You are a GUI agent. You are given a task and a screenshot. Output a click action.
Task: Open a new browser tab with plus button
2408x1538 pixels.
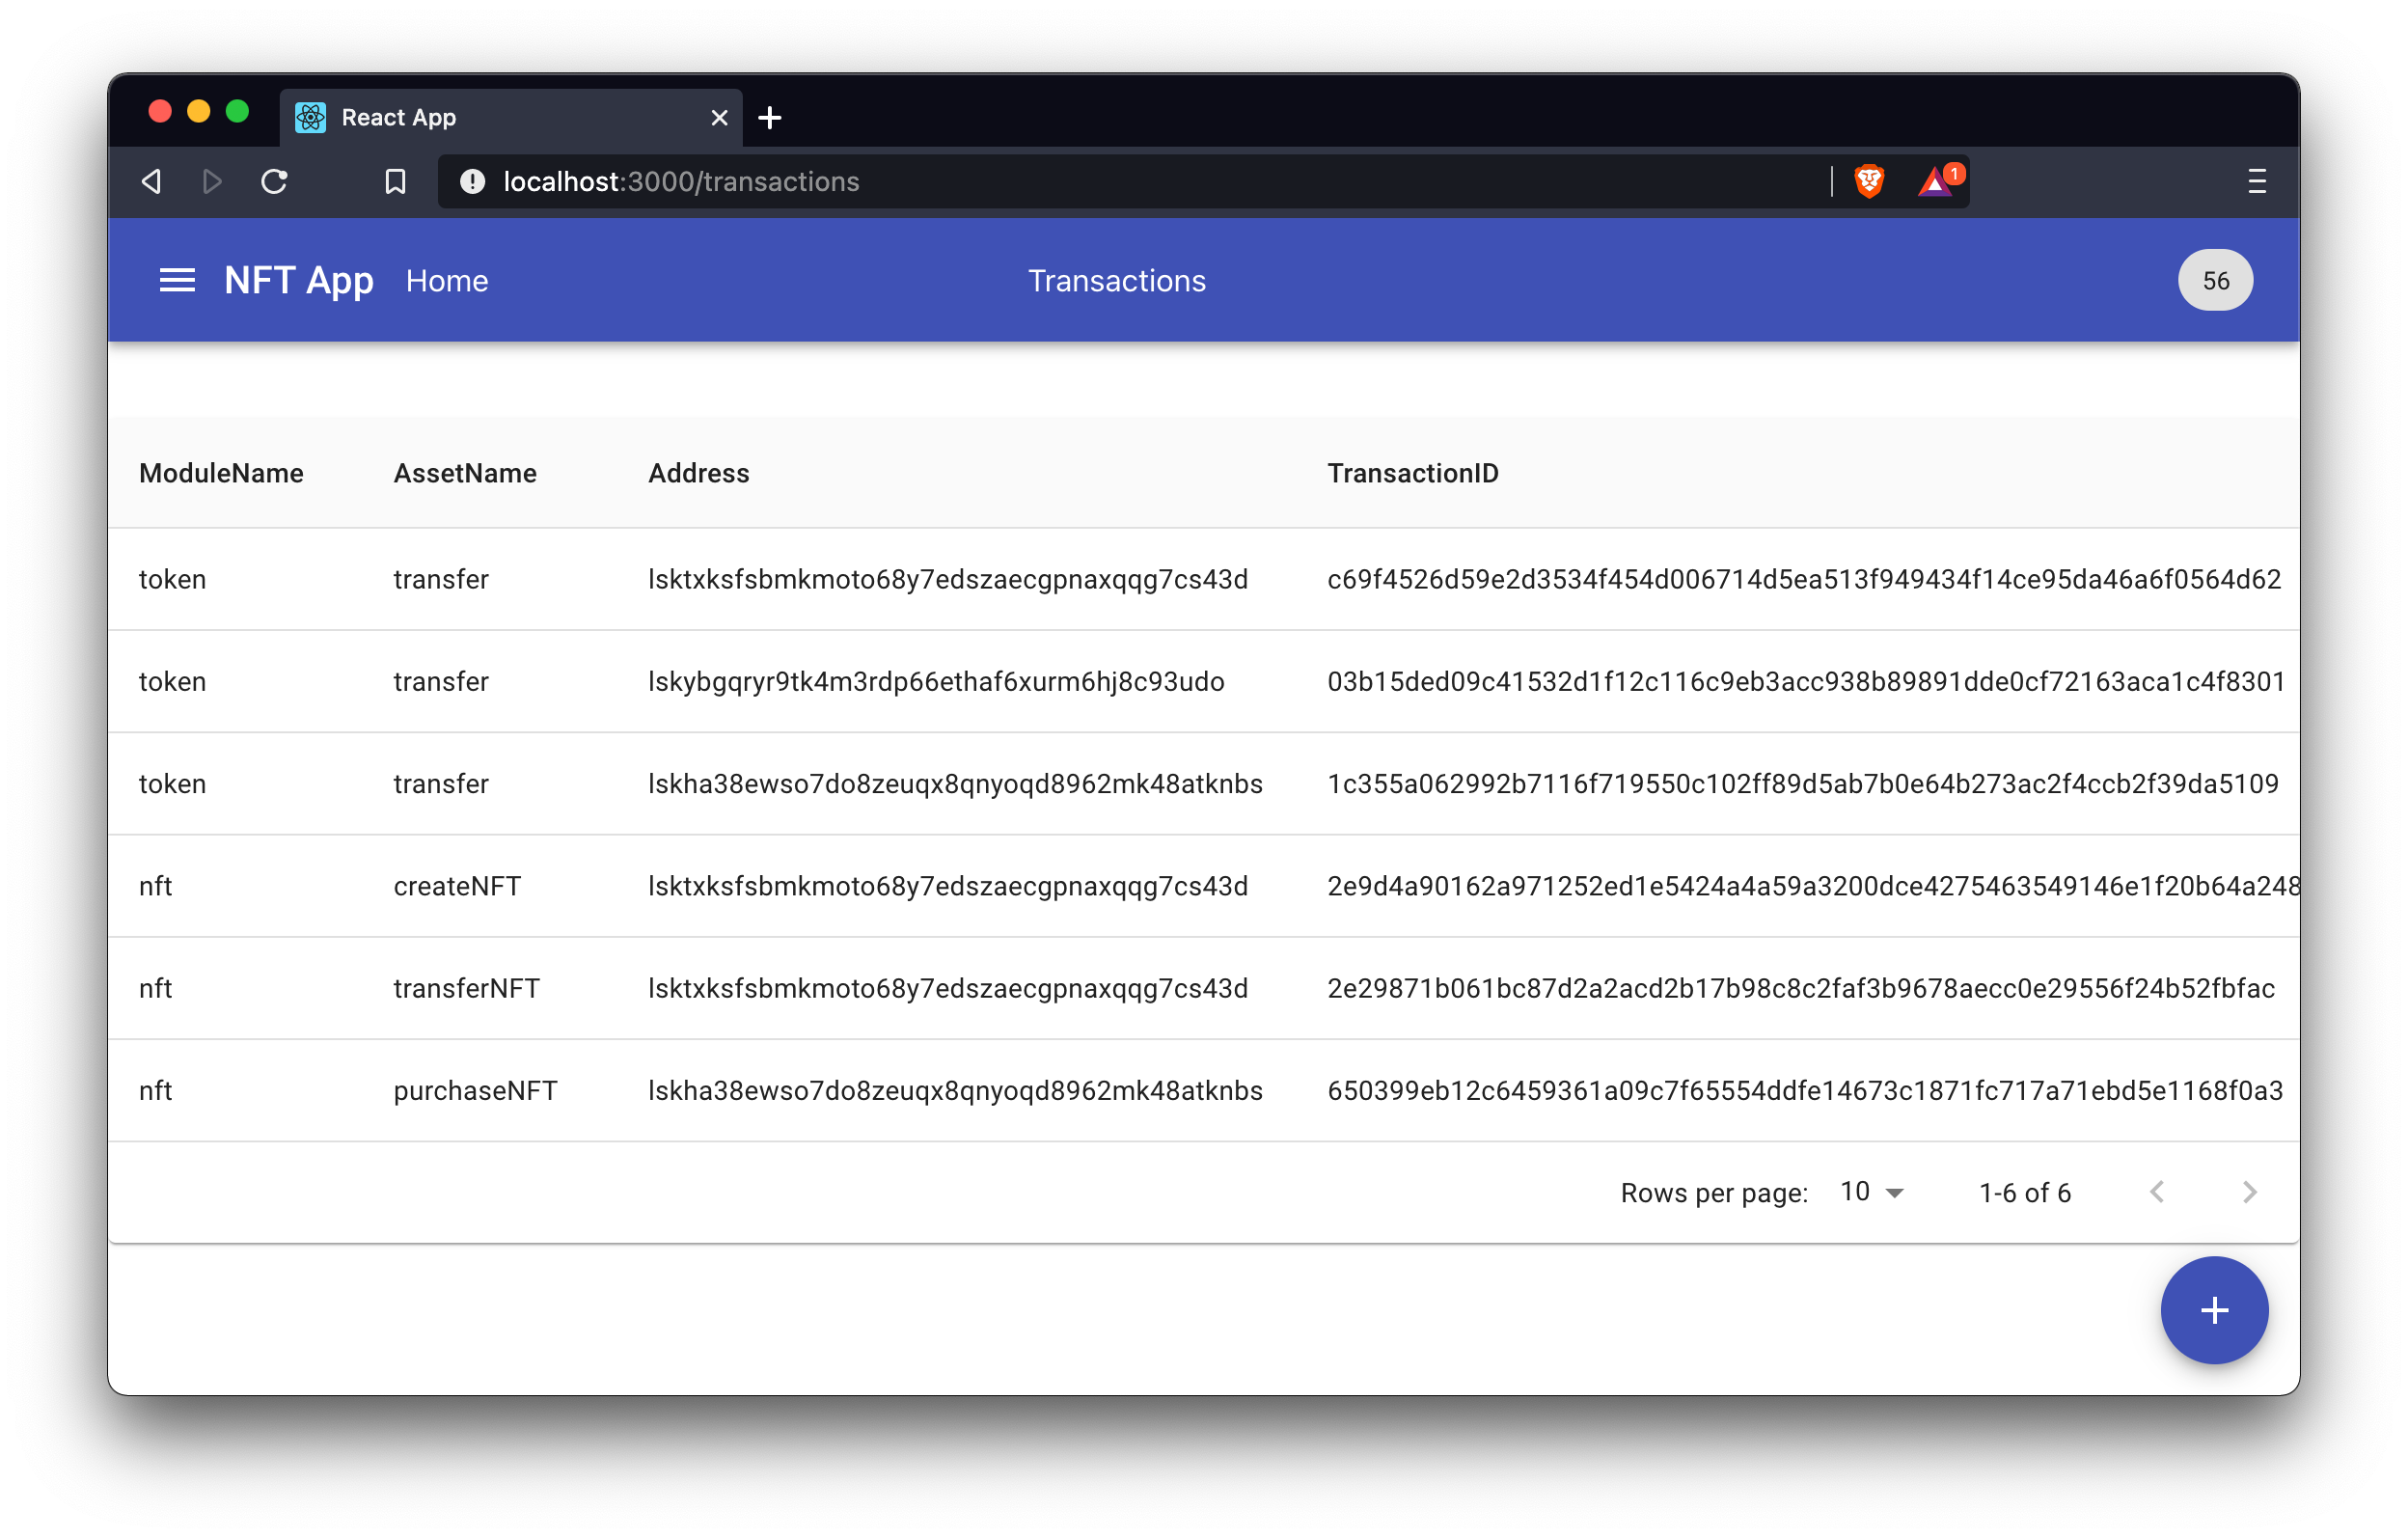pos(769,118)
